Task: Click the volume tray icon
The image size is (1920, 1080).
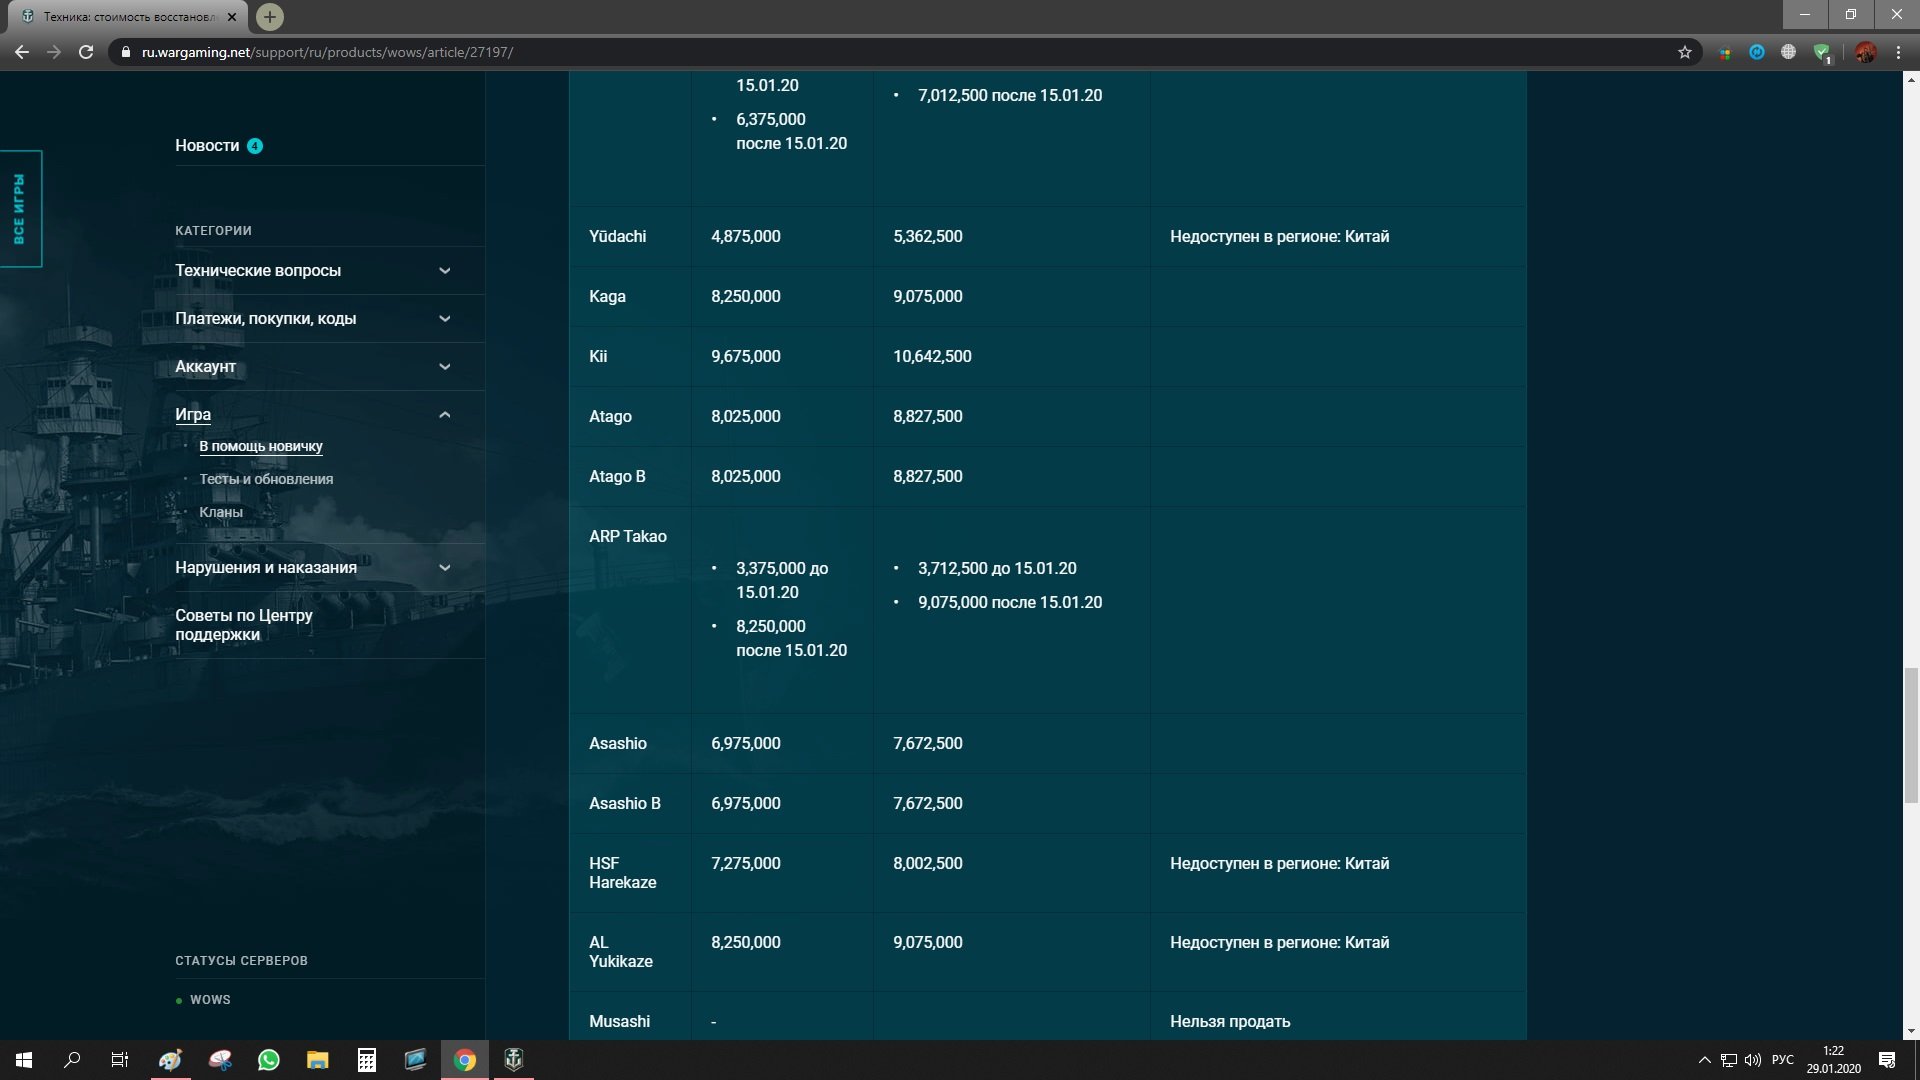Action: tap(1752, 1060)
